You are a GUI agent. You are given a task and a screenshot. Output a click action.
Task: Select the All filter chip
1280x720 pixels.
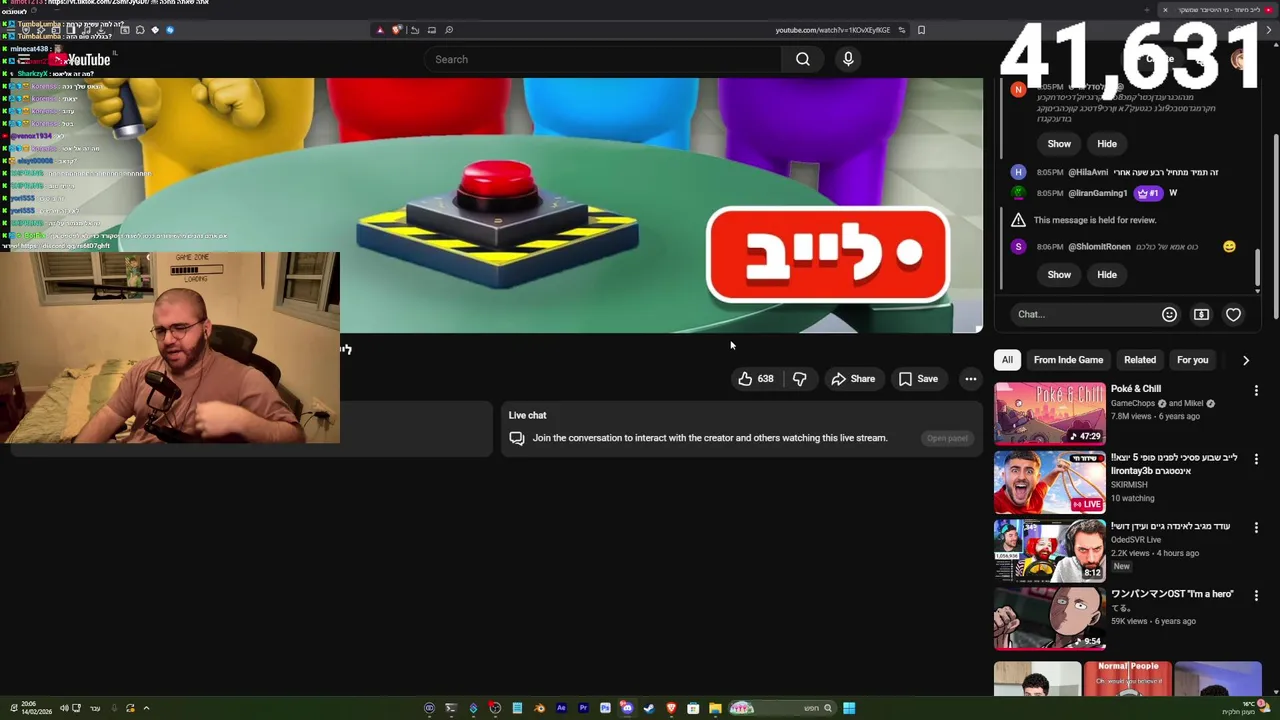pyautogui.click(x=1007, y=360)
